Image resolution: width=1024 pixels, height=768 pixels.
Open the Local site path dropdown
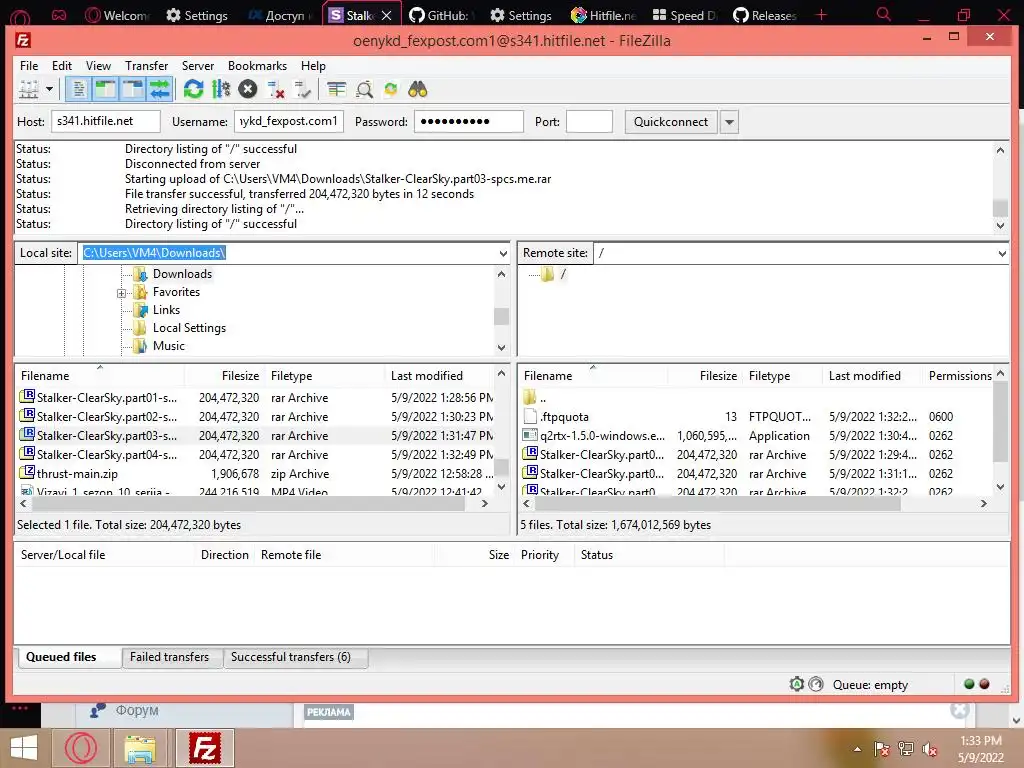point(503,253)
